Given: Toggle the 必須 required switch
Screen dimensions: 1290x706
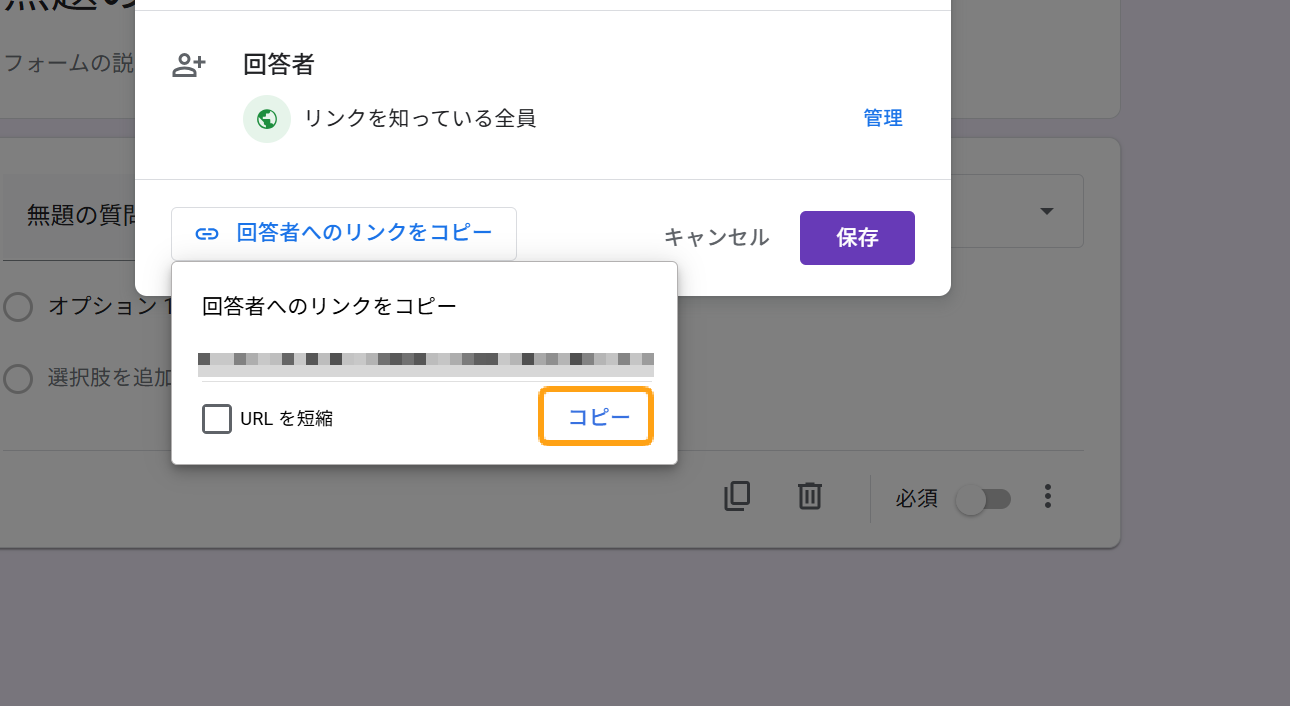Looking at the screenshot, I should click(x=984, y=499).
